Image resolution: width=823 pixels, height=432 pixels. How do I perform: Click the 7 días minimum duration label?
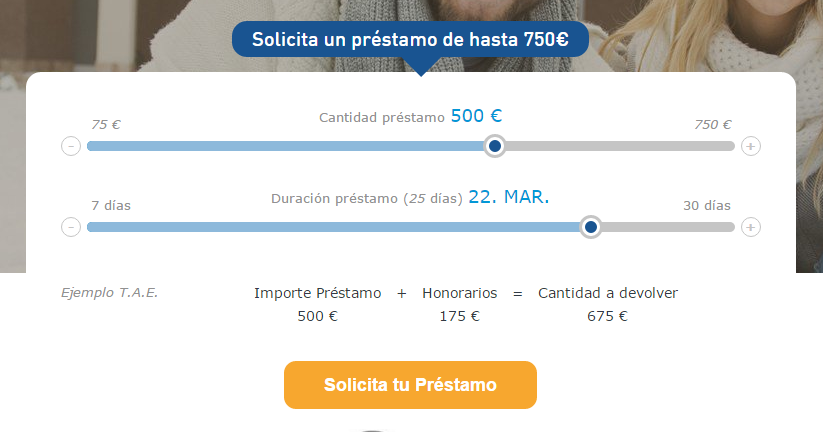[111, 205]
